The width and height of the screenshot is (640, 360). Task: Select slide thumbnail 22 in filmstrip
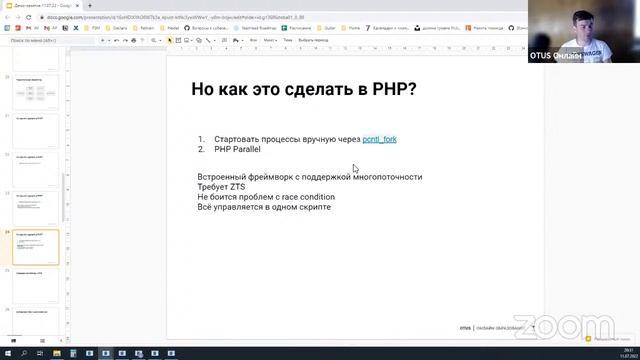36,170
